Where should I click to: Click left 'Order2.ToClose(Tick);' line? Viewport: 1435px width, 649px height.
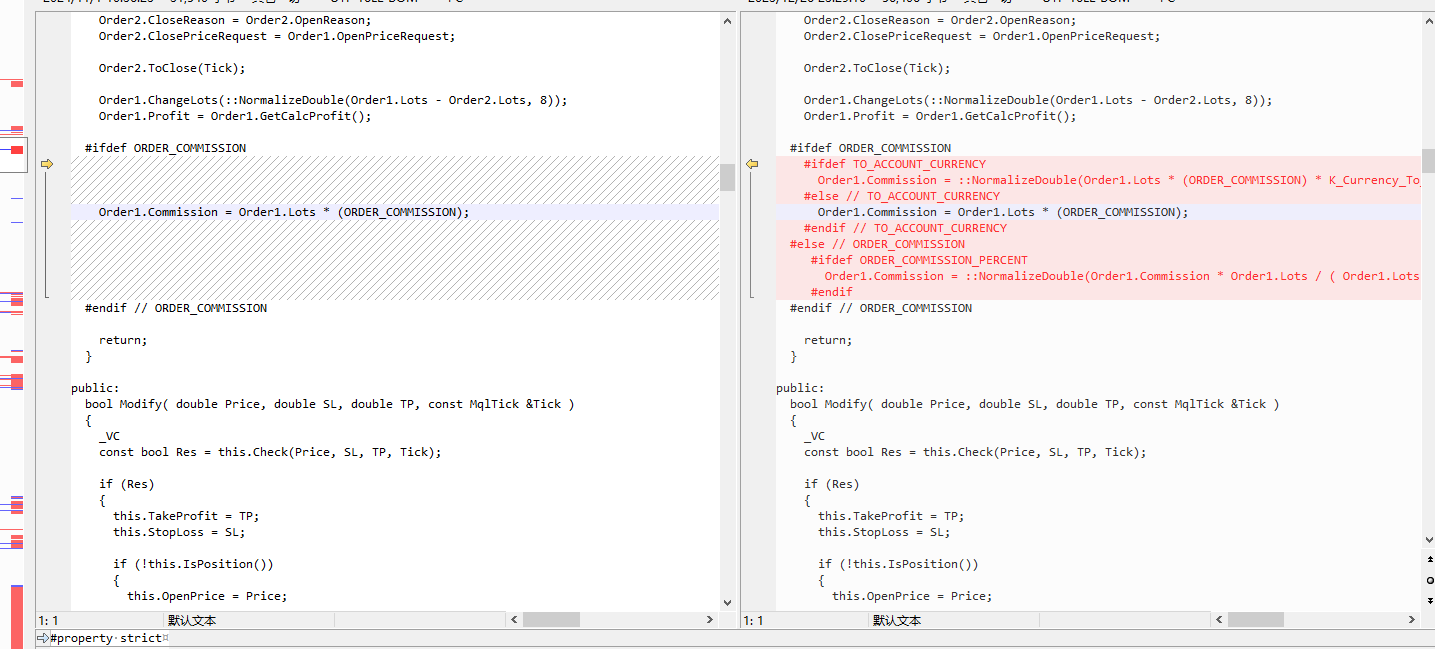click(x=172, y=68)
